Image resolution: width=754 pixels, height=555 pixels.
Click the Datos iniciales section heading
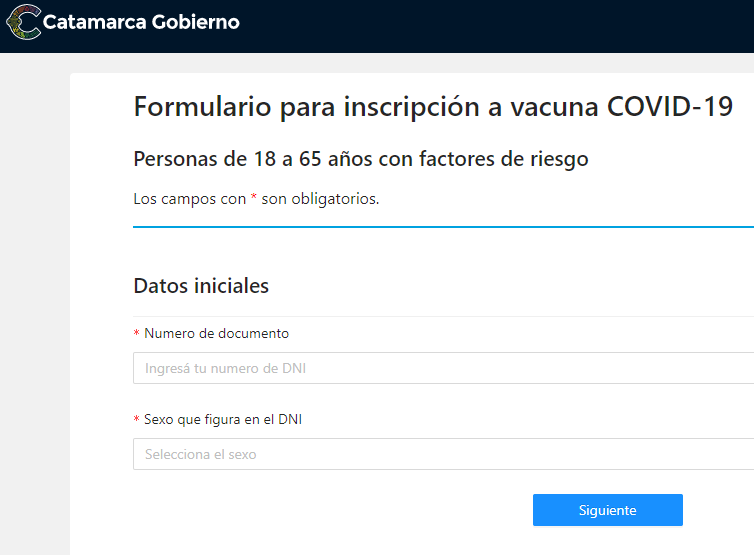click(201, 286)
